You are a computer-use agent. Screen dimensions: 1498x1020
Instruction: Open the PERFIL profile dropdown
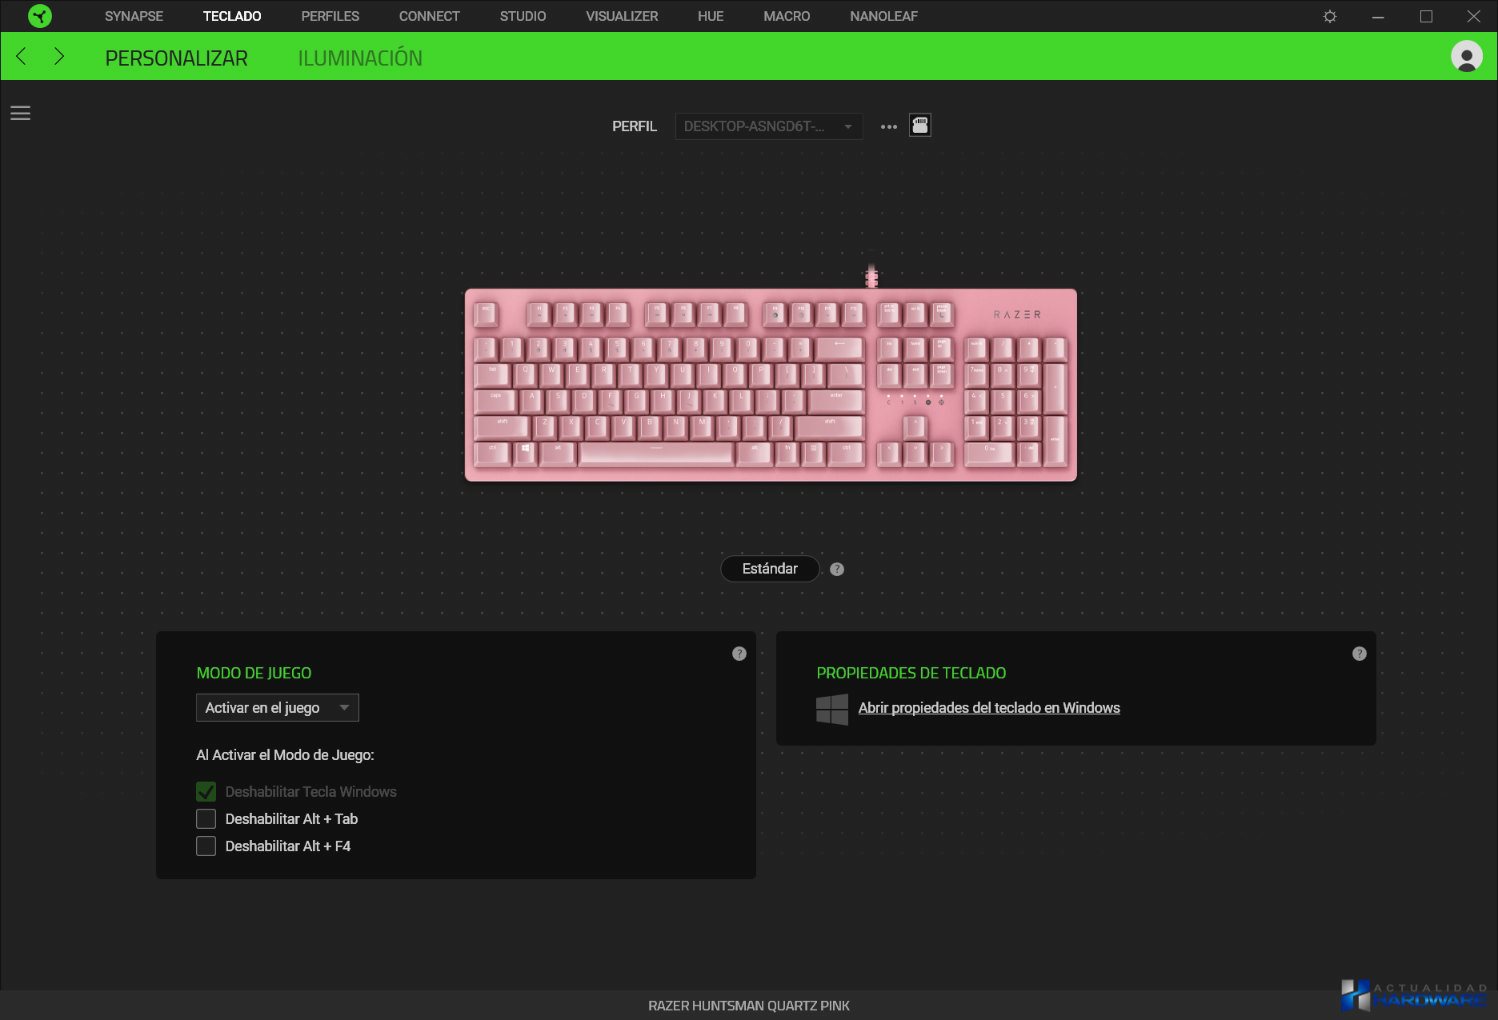click(768, 126)
